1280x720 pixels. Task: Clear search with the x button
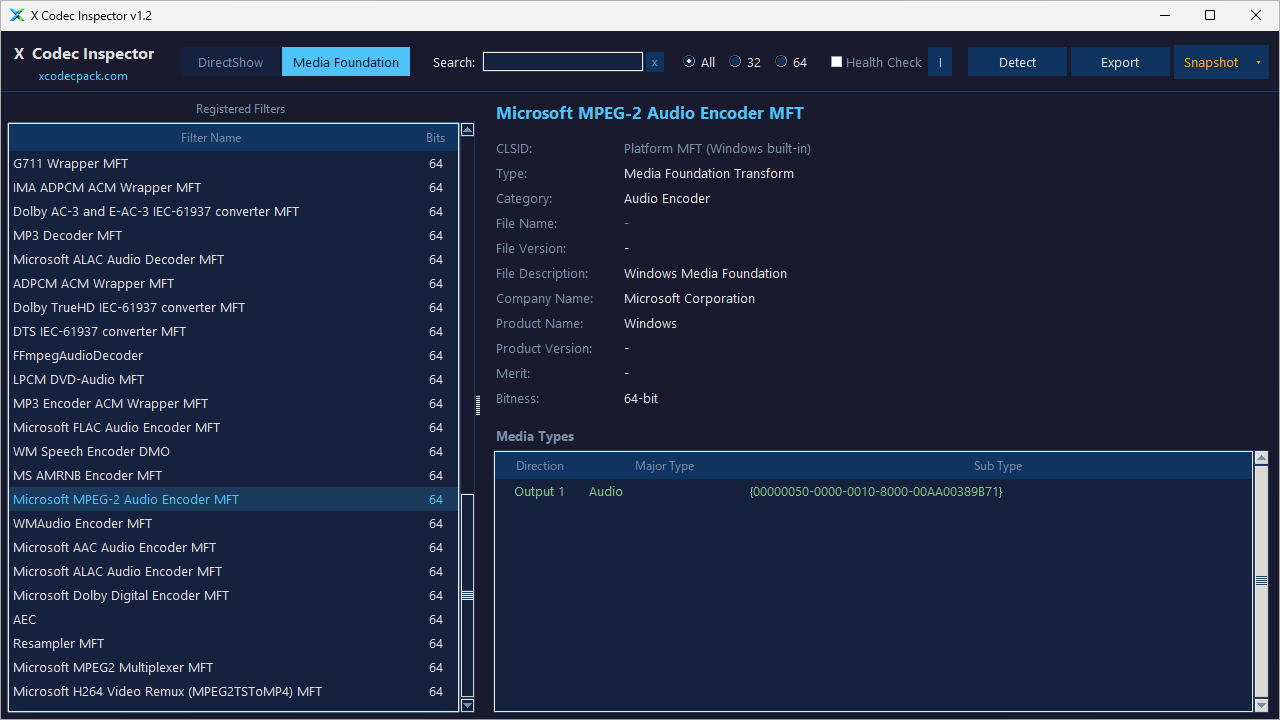[655, 62]
